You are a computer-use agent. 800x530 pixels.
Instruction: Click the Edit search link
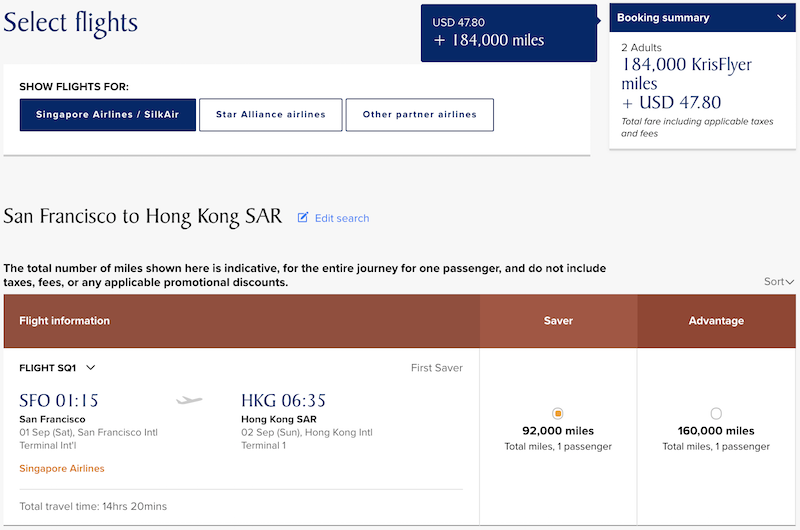(x=342, y=218)
